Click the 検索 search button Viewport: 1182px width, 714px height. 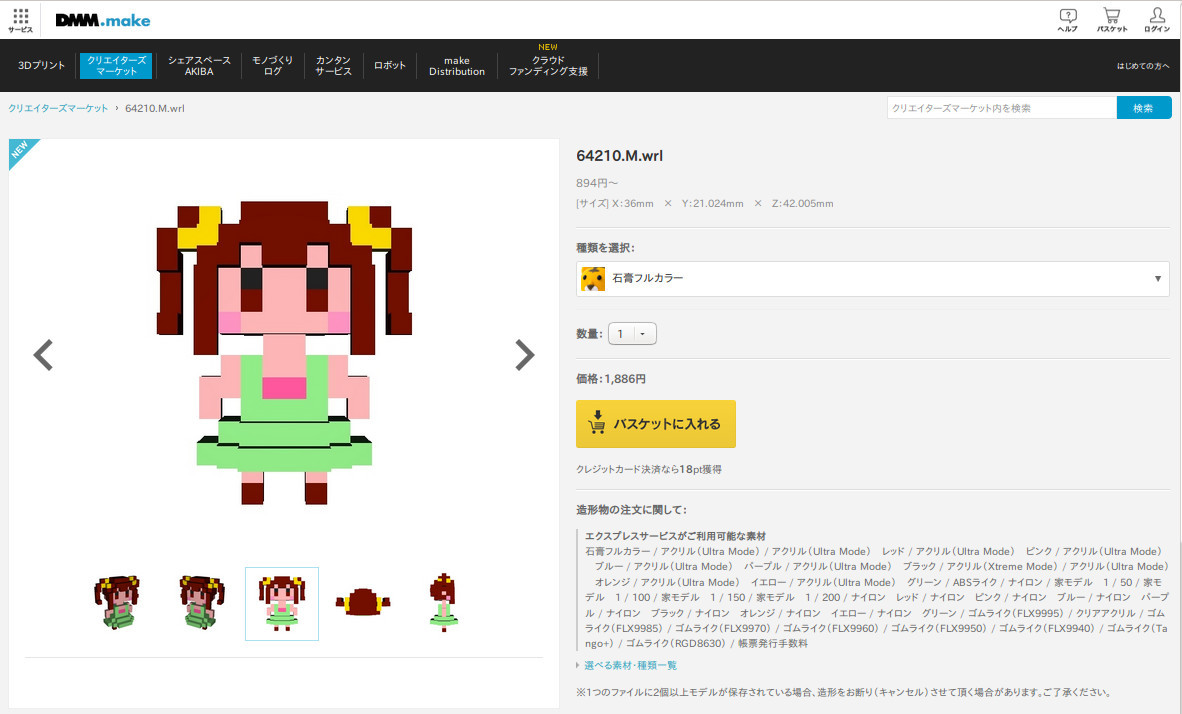click(x=1144, y=108)
